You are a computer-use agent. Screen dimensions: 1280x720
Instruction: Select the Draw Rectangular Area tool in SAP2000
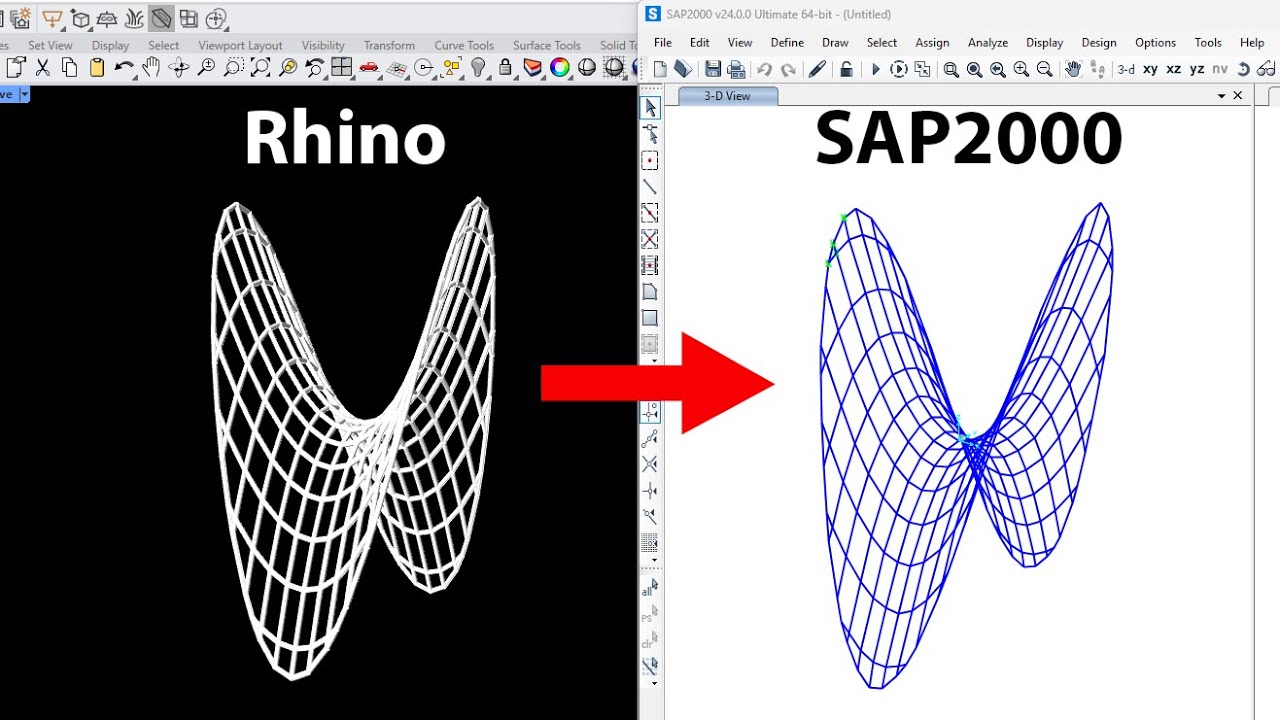[650, 318]
